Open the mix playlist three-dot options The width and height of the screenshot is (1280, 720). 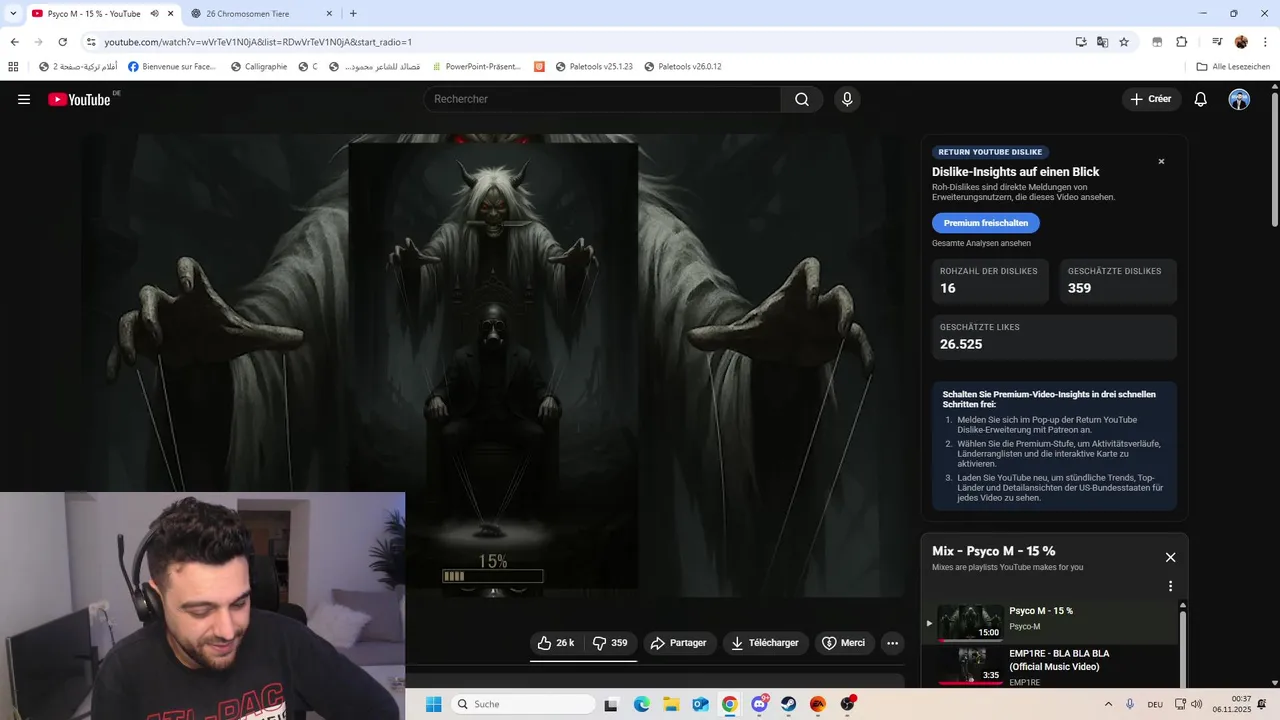[x=1170, y=586]
